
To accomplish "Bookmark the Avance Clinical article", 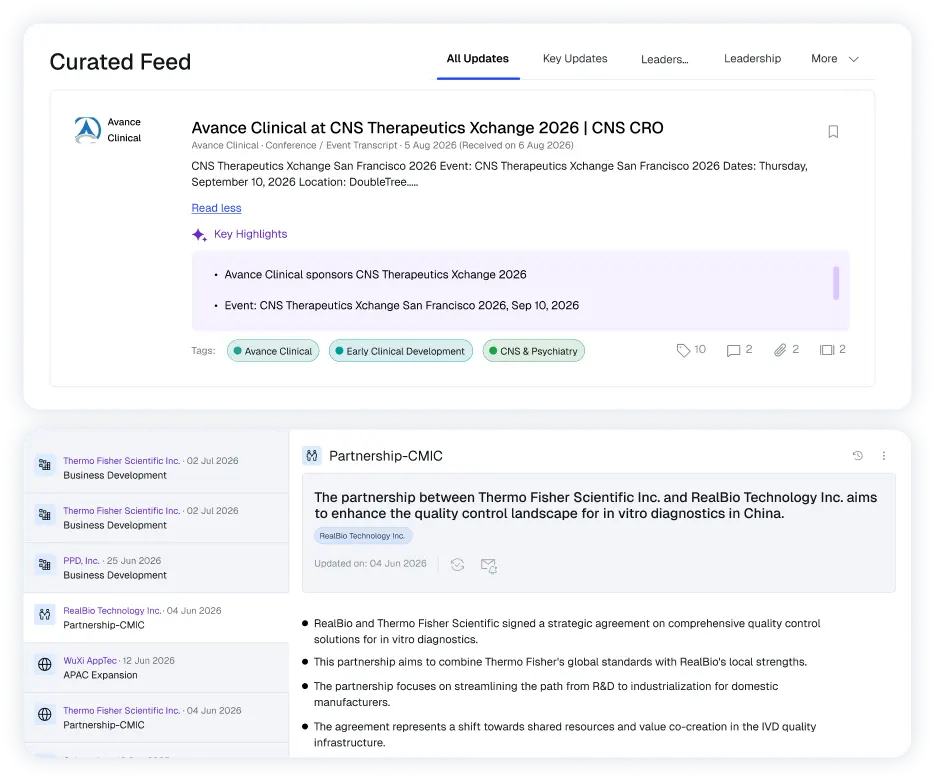I will click(833, 131).
